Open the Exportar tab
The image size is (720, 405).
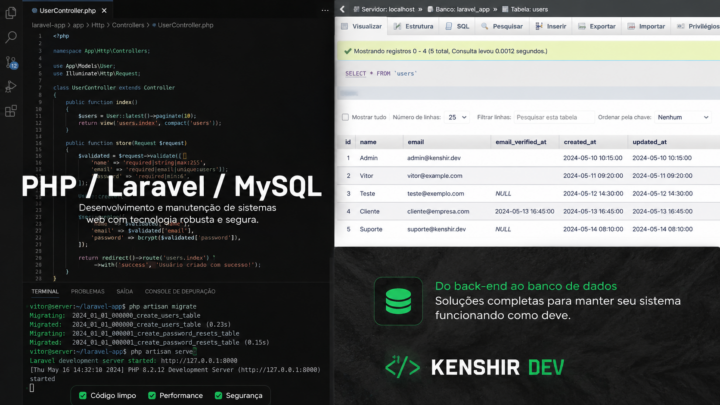coord(597,26)
